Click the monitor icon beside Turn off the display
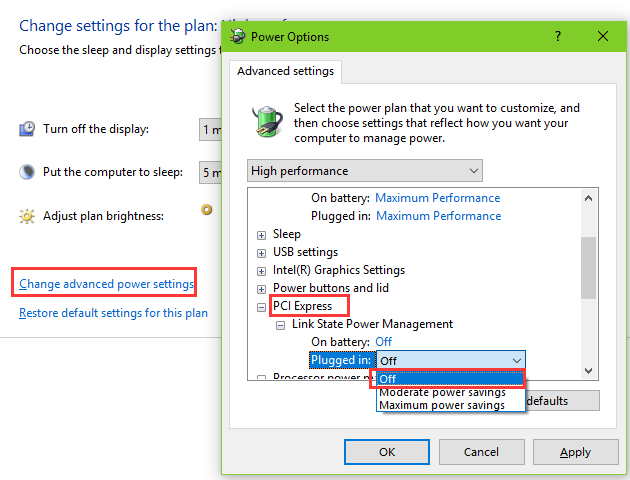Viewport: 630px width, 480px height. pos(27,129)
